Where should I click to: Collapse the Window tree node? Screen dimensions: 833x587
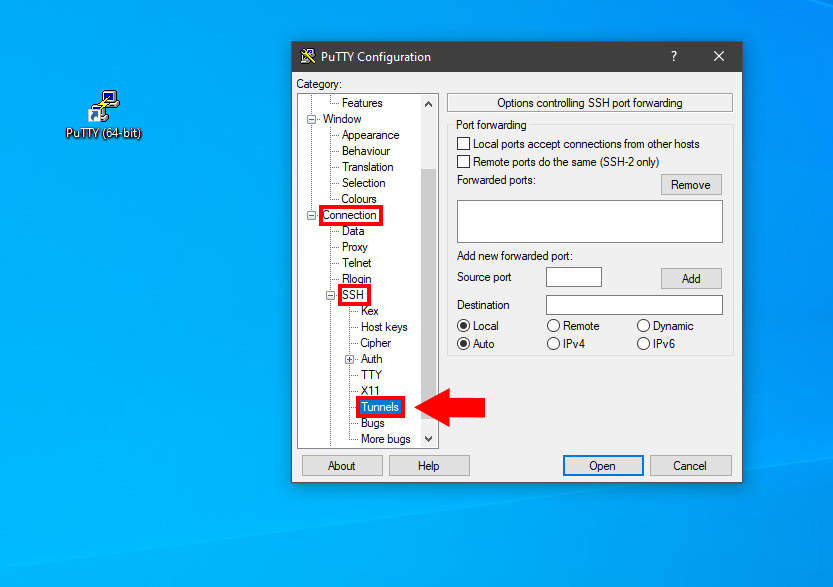(x=311, y=120)
